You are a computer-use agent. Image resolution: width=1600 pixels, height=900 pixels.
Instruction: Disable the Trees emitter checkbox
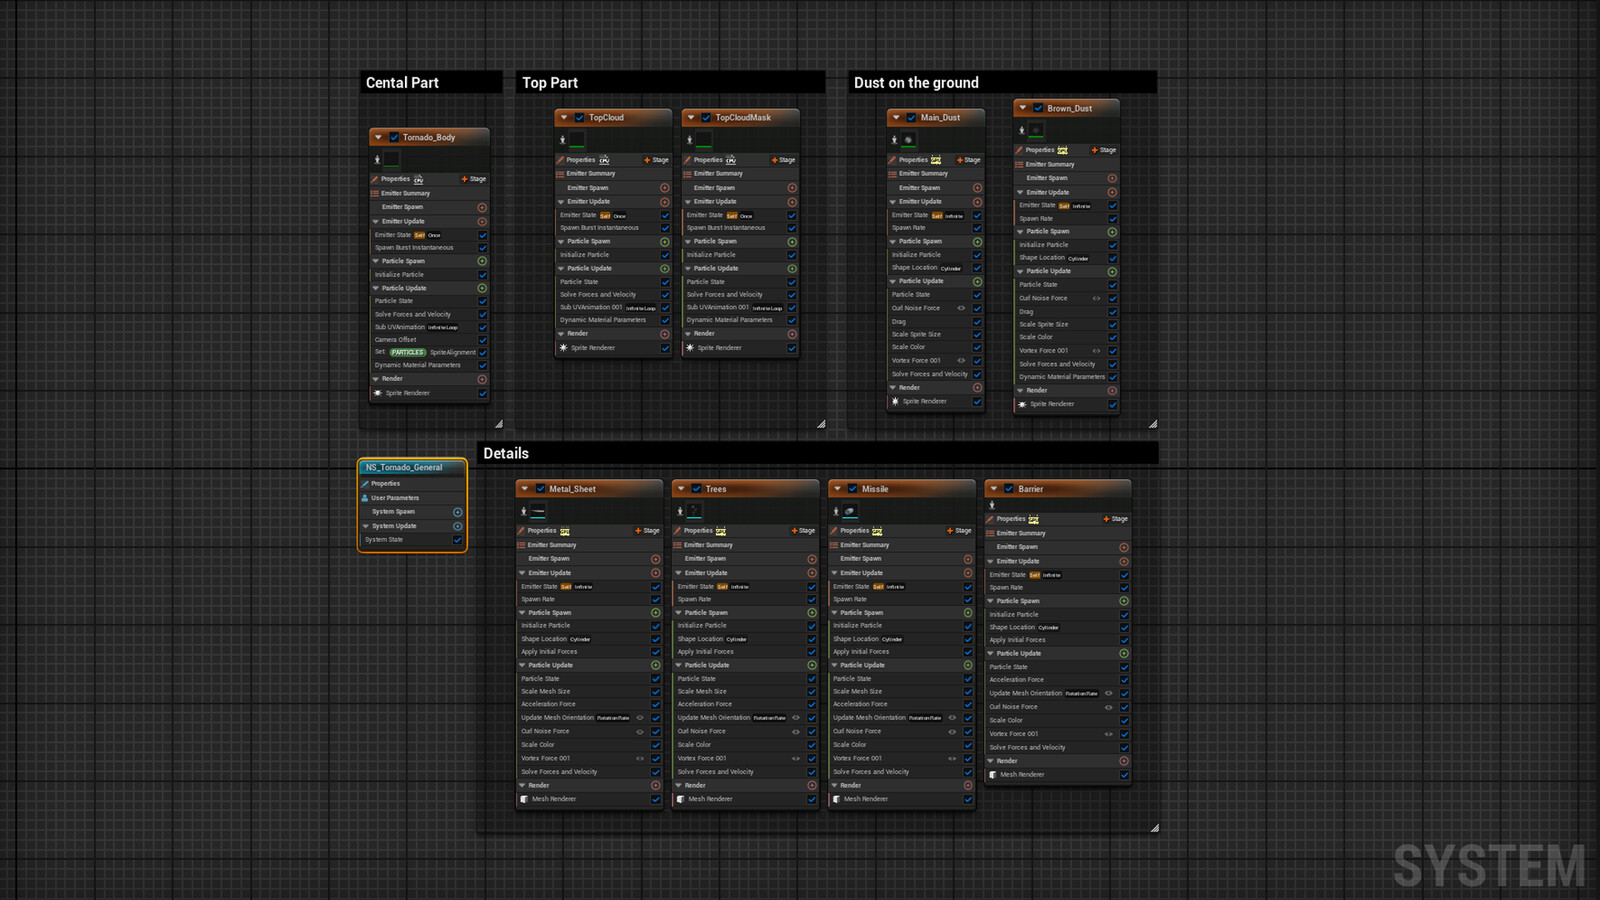pyautogui.click(x=696, y=489)
